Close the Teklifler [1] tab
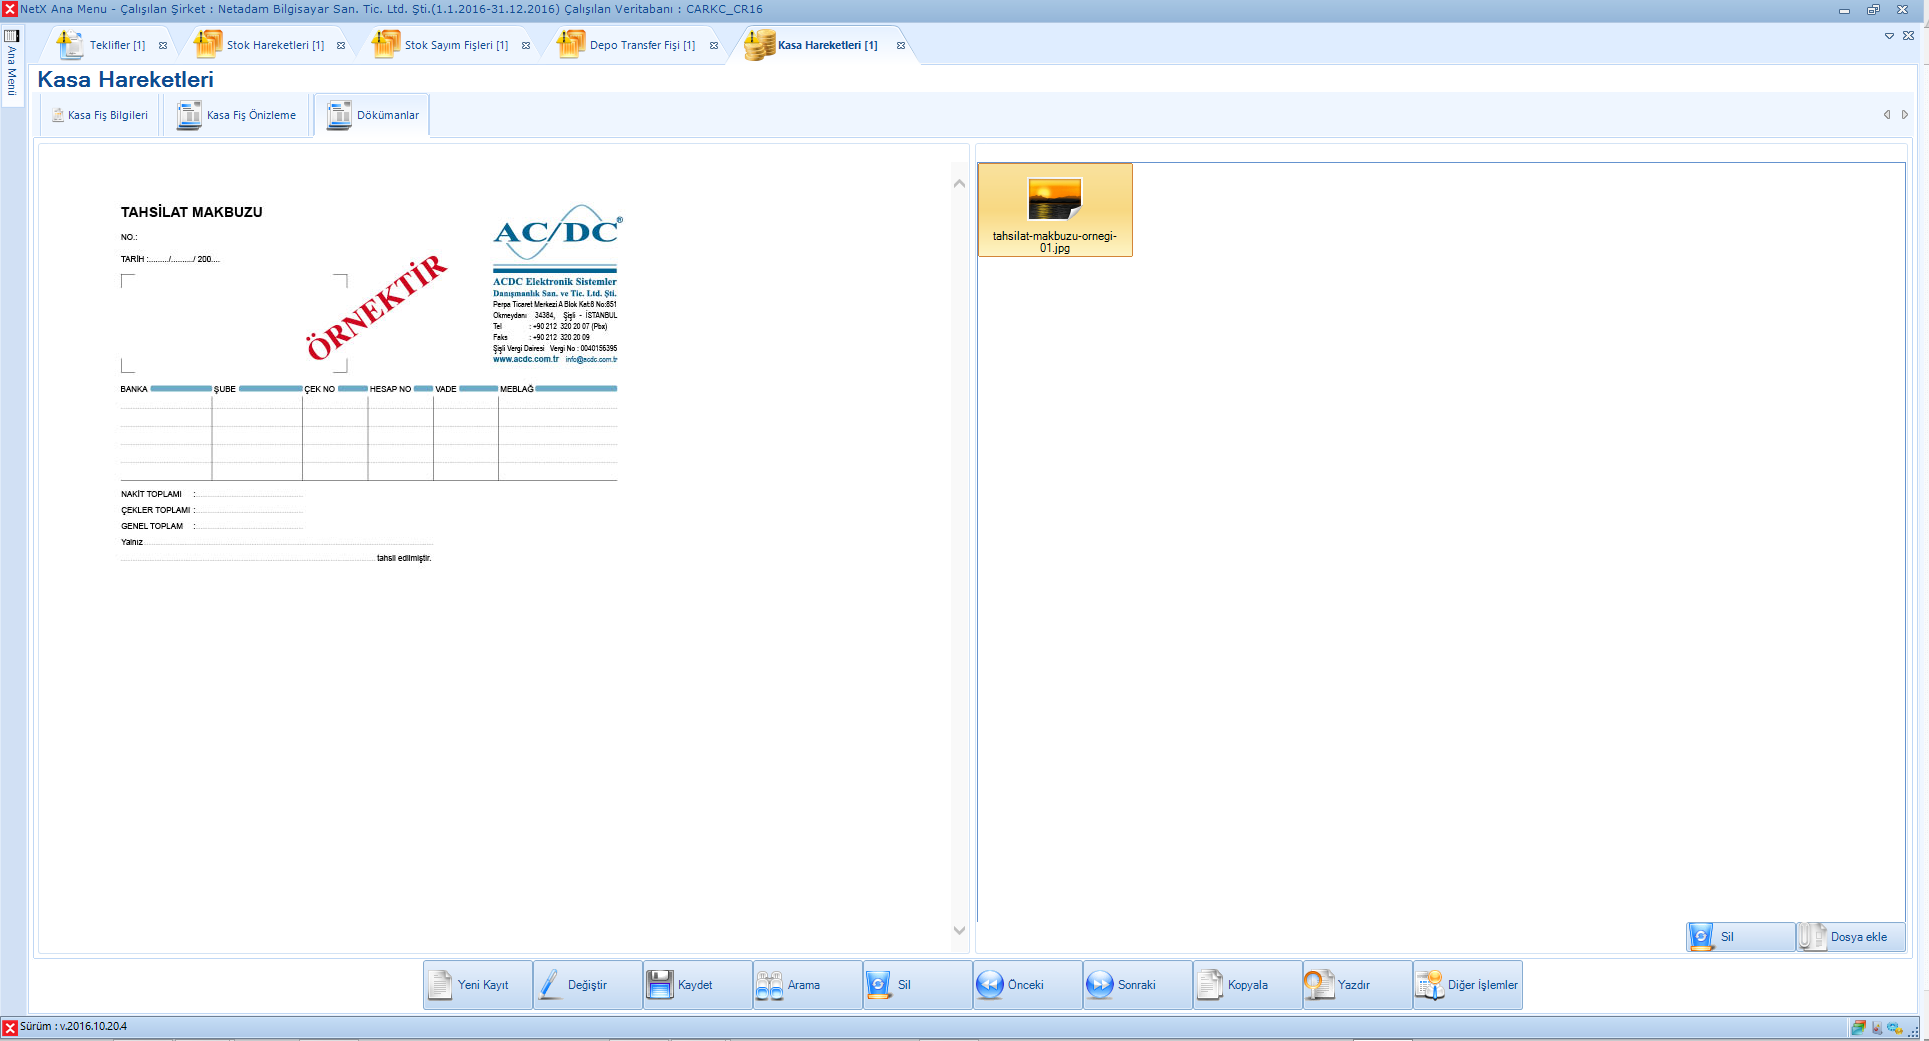1929x1041 pixels. click(163, 46)
